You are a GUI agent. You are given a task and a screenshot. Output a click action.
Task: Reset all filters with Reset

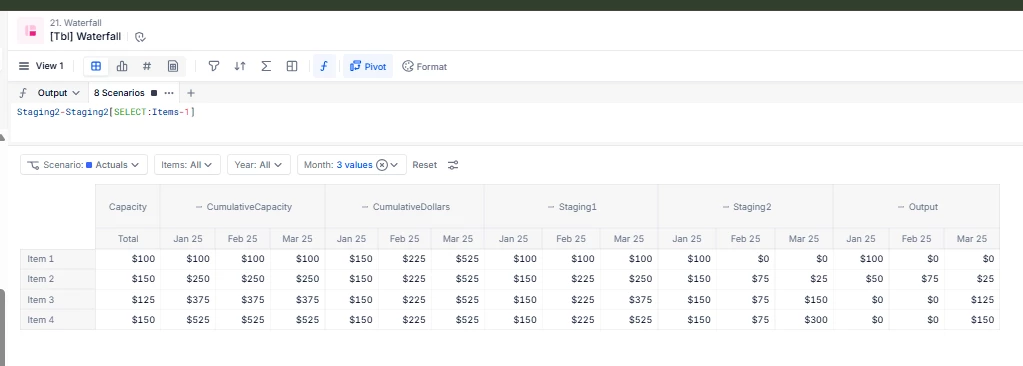click(425, 164)
